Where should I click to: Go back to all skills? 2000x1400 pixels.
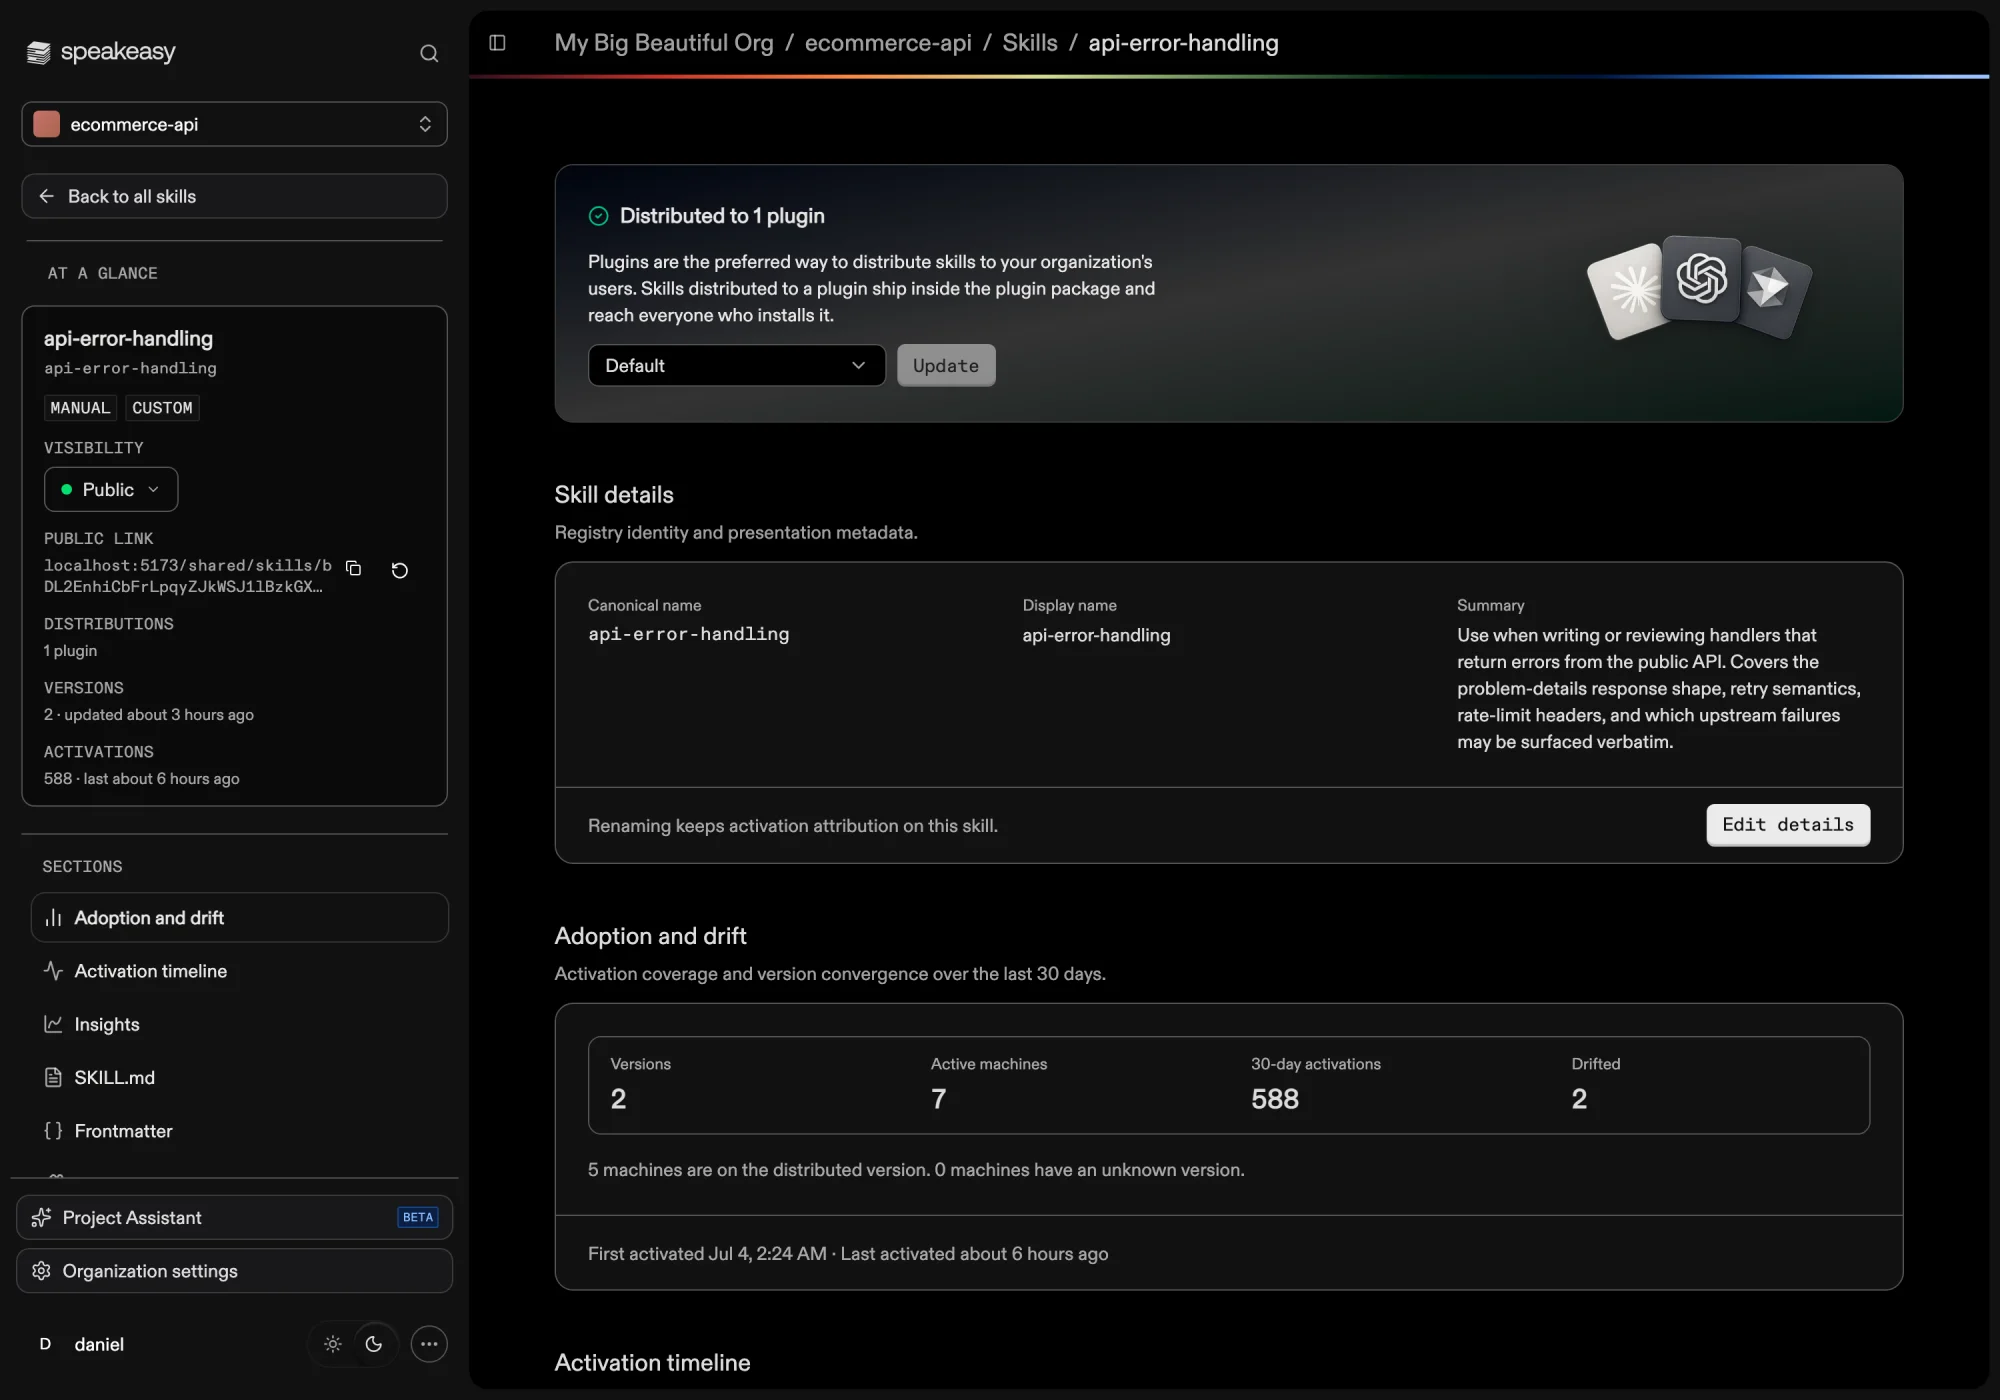pos(234,196)
